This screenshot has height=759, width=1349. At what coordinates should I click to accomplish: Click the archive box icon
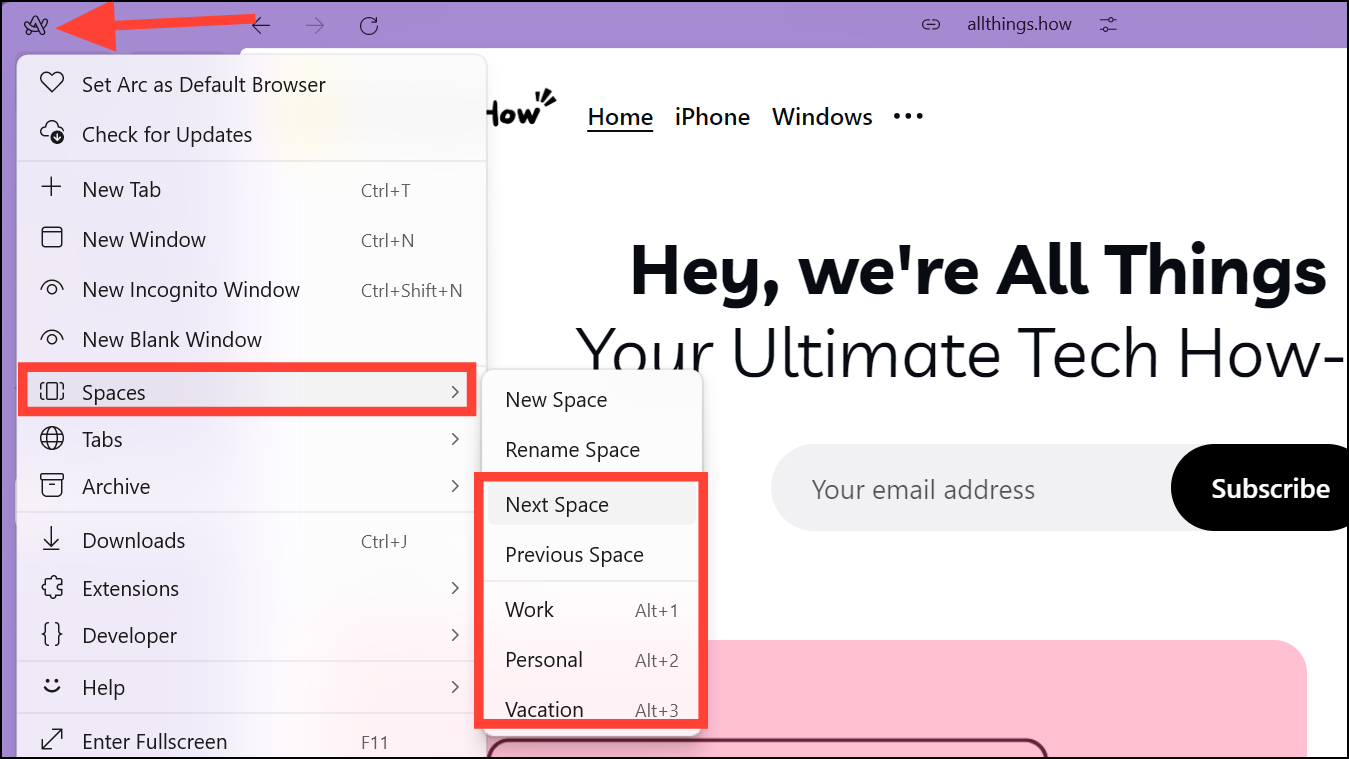click(51, 485)
